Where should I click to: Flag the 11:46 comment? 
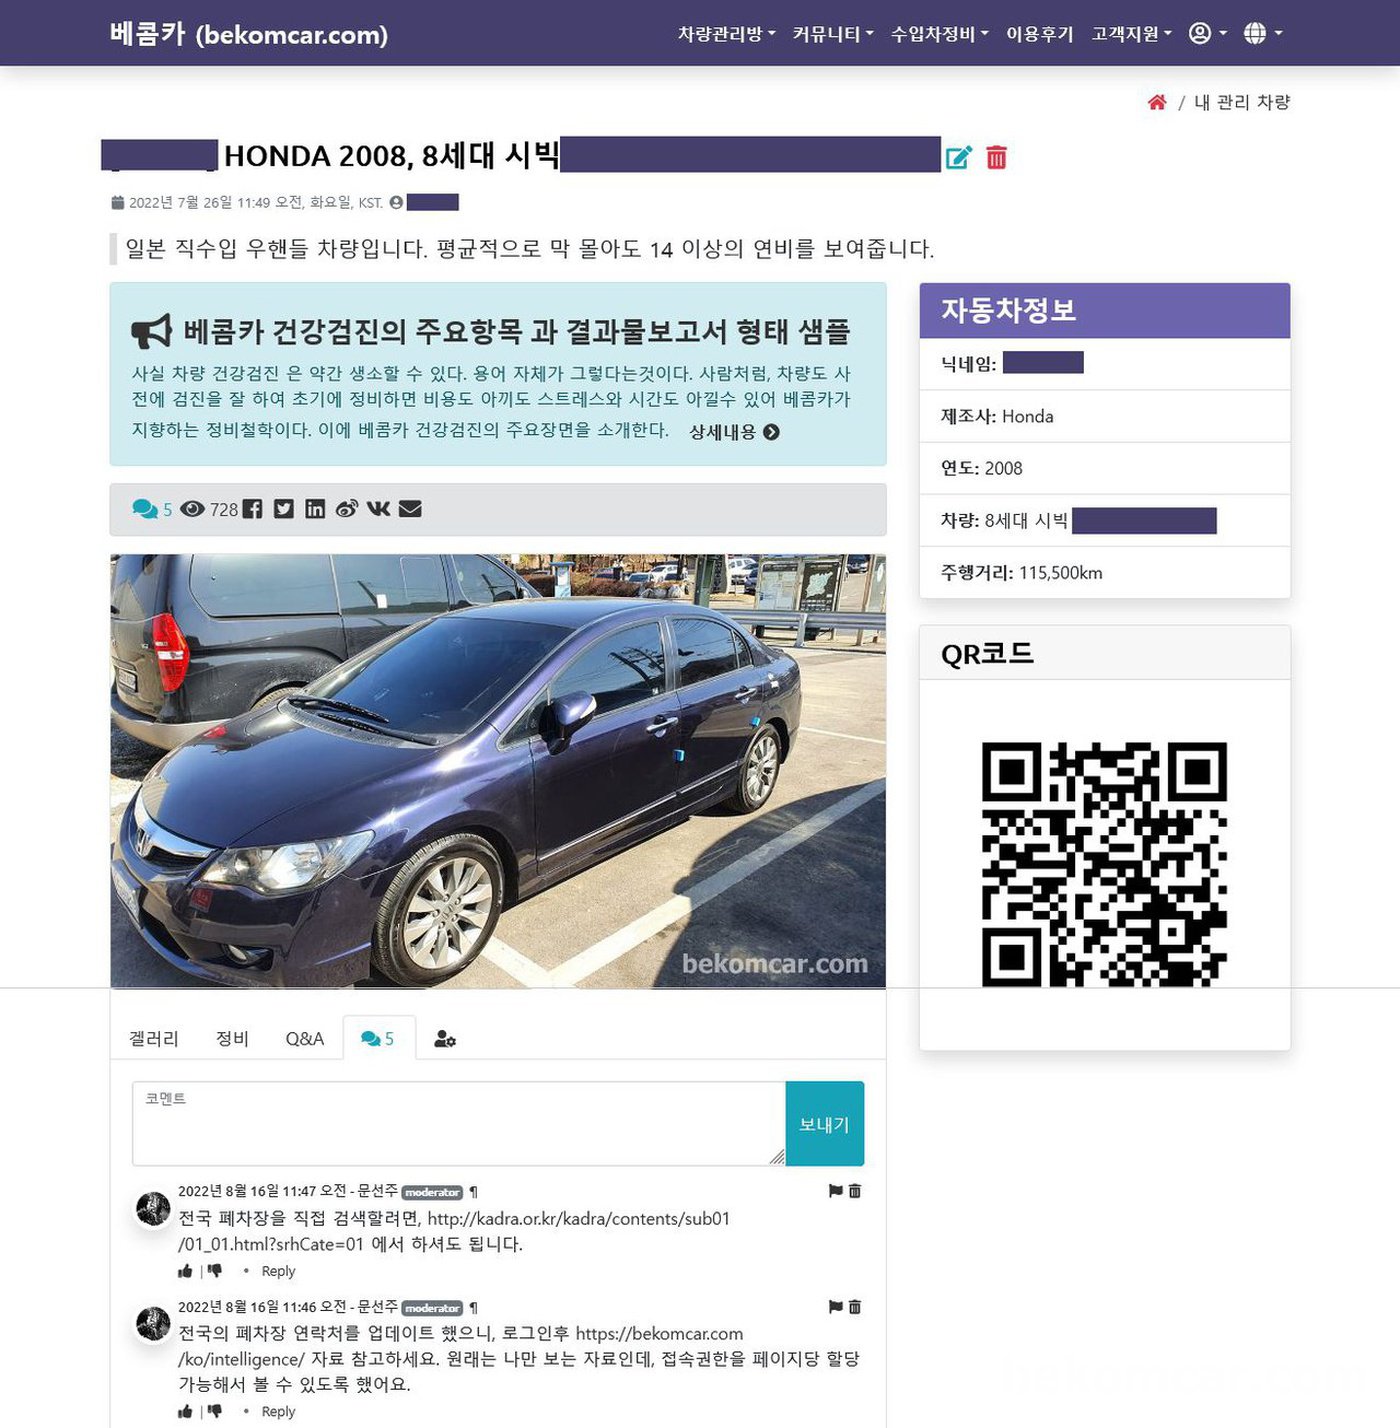(x=836, y=1307)
